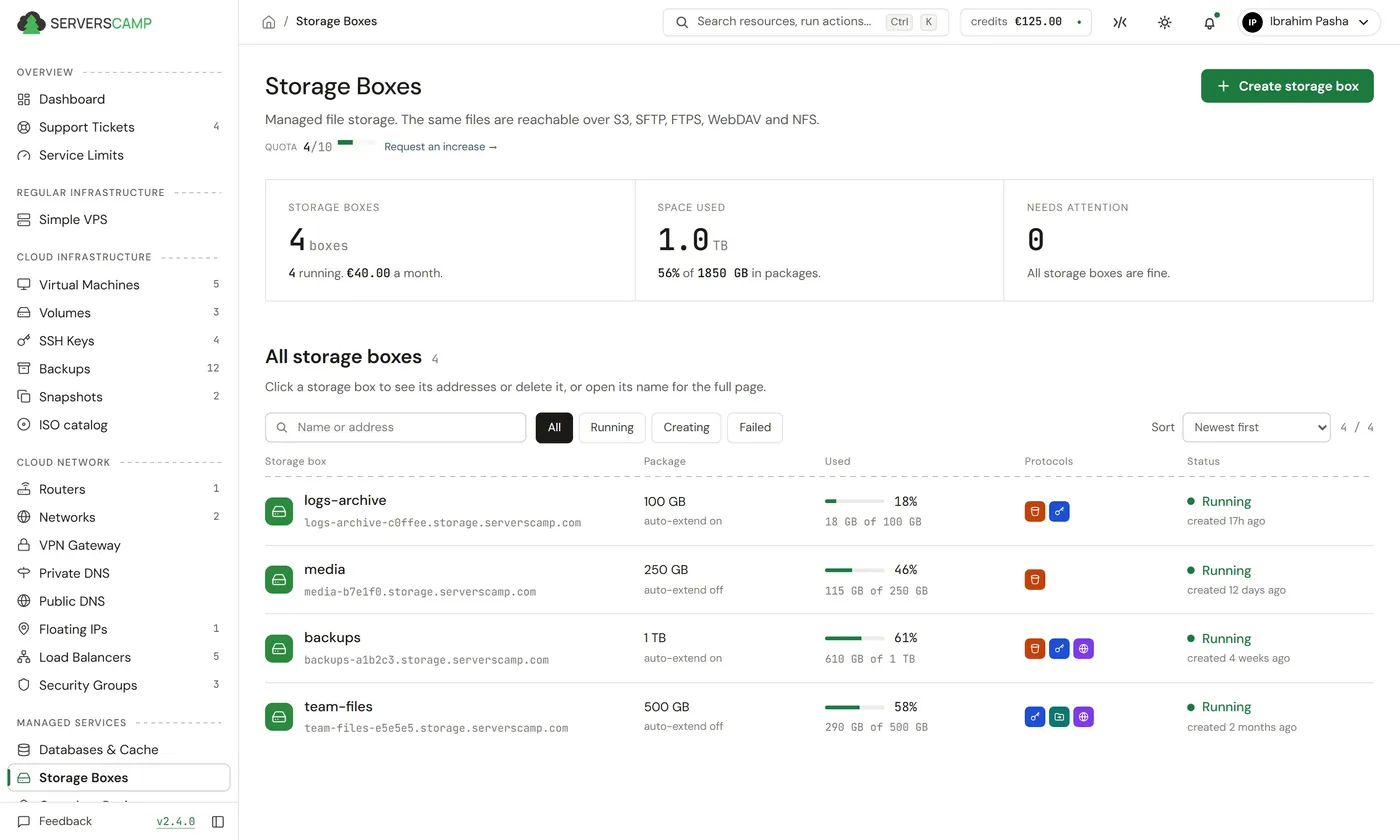The width and height of the screenshot is (1400, 840).
Task: Click the Floating IPs pin icon
Action: [24, 629]
